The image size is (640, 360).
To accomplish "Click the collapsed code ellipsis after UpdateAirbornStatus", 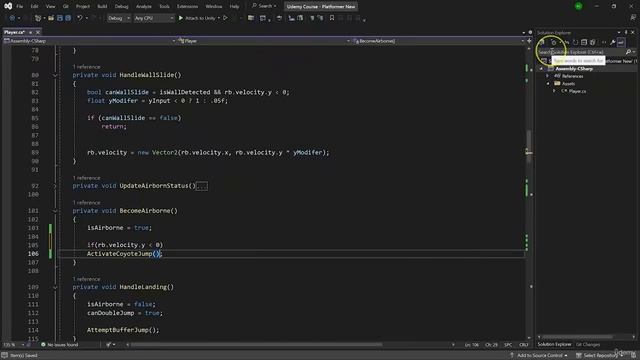I will pos(202,186).
